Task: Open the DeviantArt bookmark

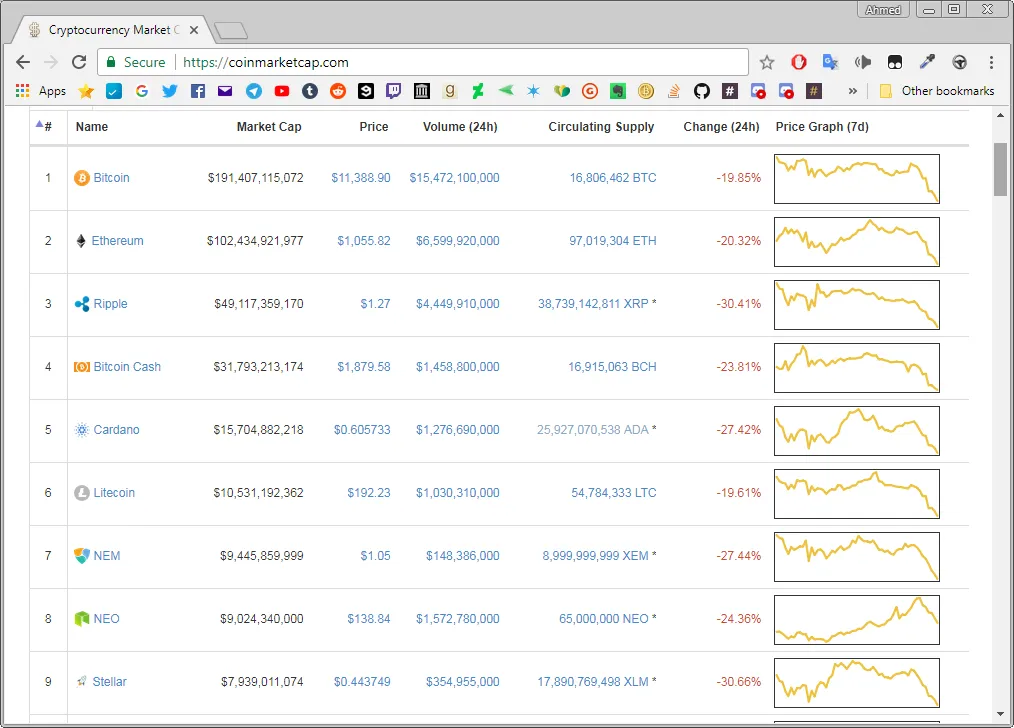Action: 477,91
